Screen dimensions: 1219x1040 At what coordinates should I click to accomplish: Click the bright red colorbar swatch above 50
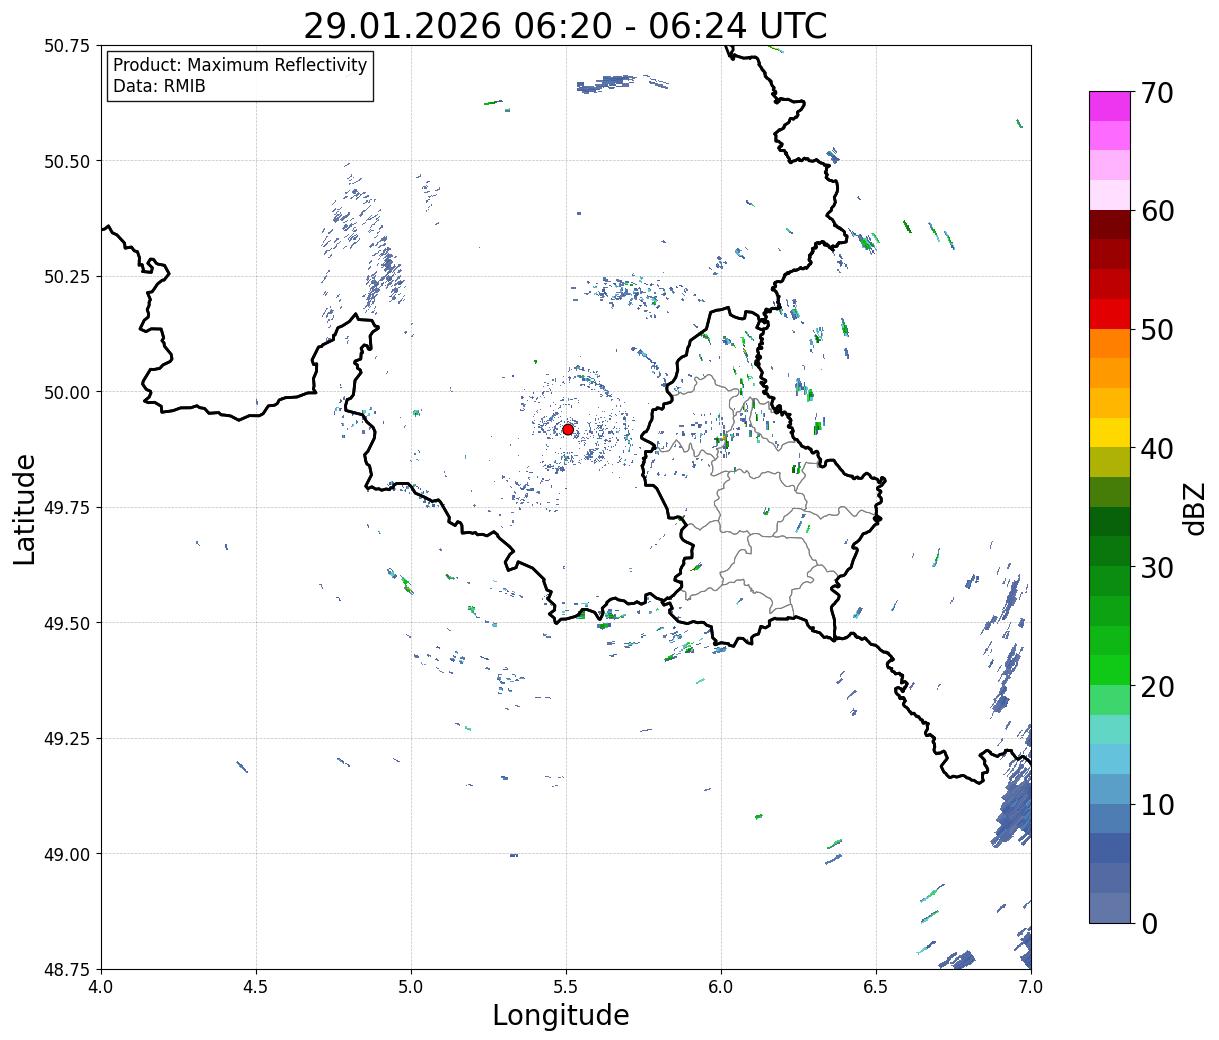pyautogui.click(x=1110, y=314)
